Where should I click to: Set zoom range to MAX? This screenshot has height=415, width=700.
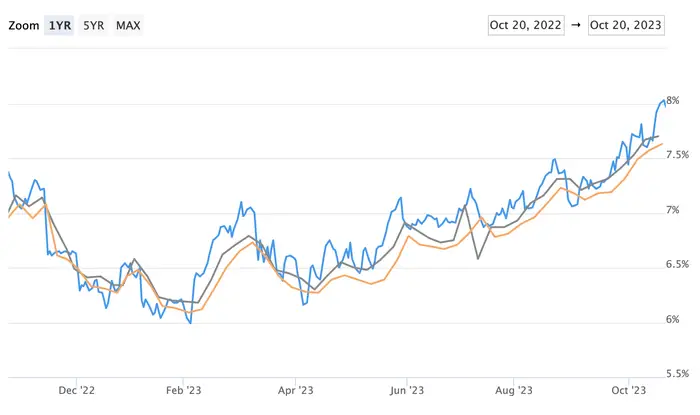tap(128, 25)
